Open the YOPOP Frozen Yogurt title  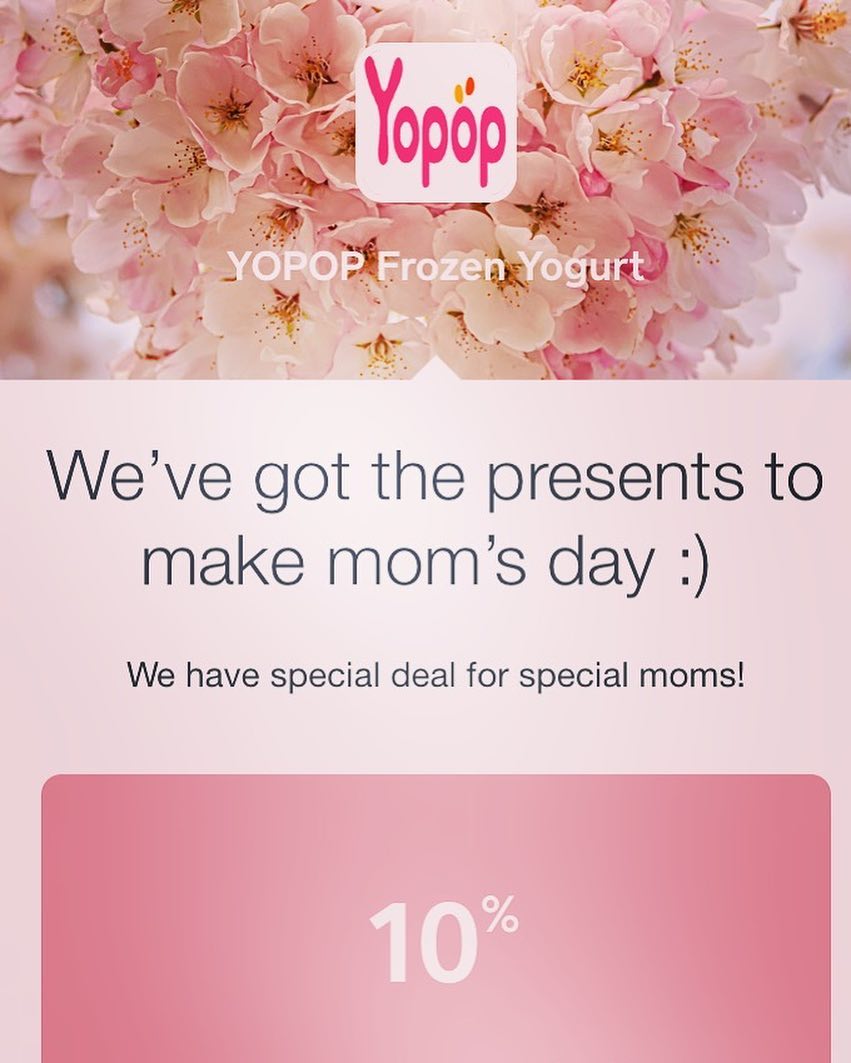coord(435,266)
